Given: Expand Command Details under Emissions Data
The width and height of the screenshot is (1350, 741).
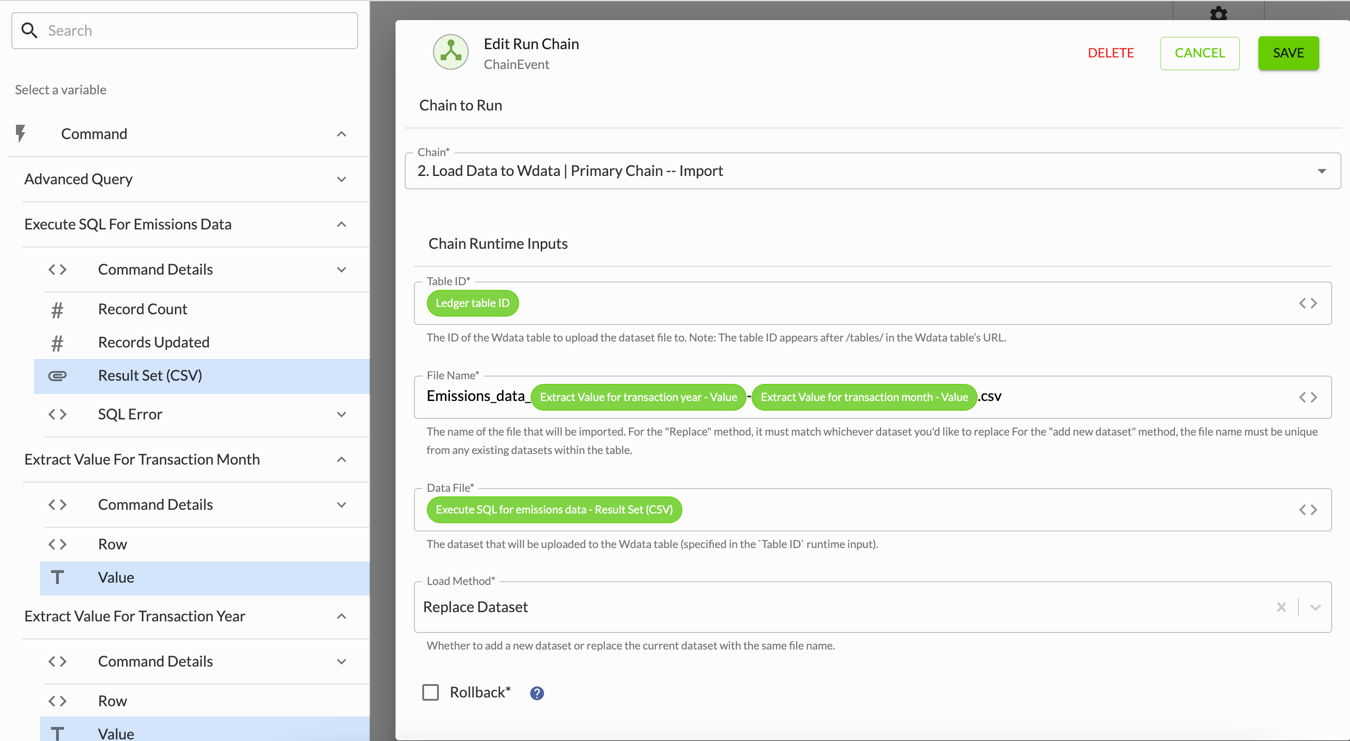Looking at the screenshot, I should [341, 270].
